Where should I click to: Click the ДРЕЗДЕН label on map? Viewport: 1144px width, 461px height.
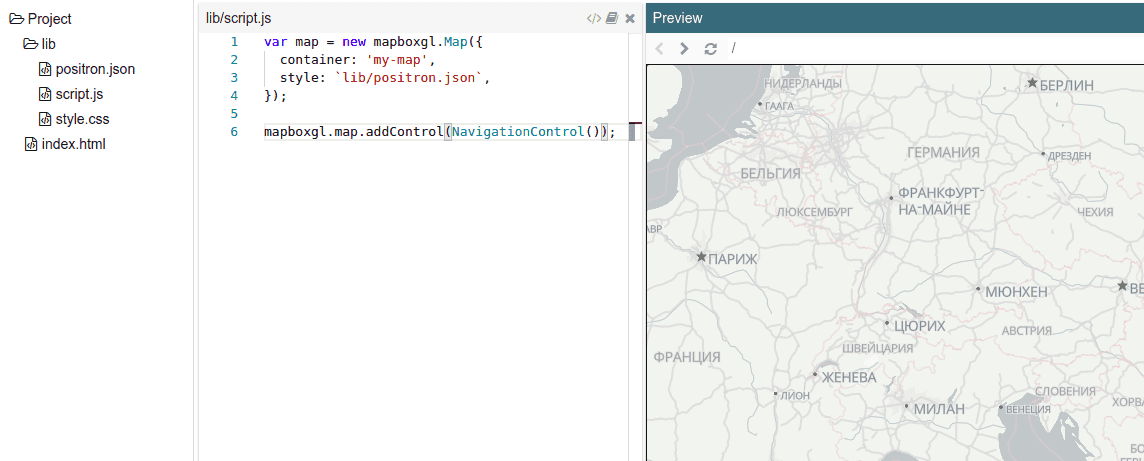pyautogui.click(x=1070, y=155)
